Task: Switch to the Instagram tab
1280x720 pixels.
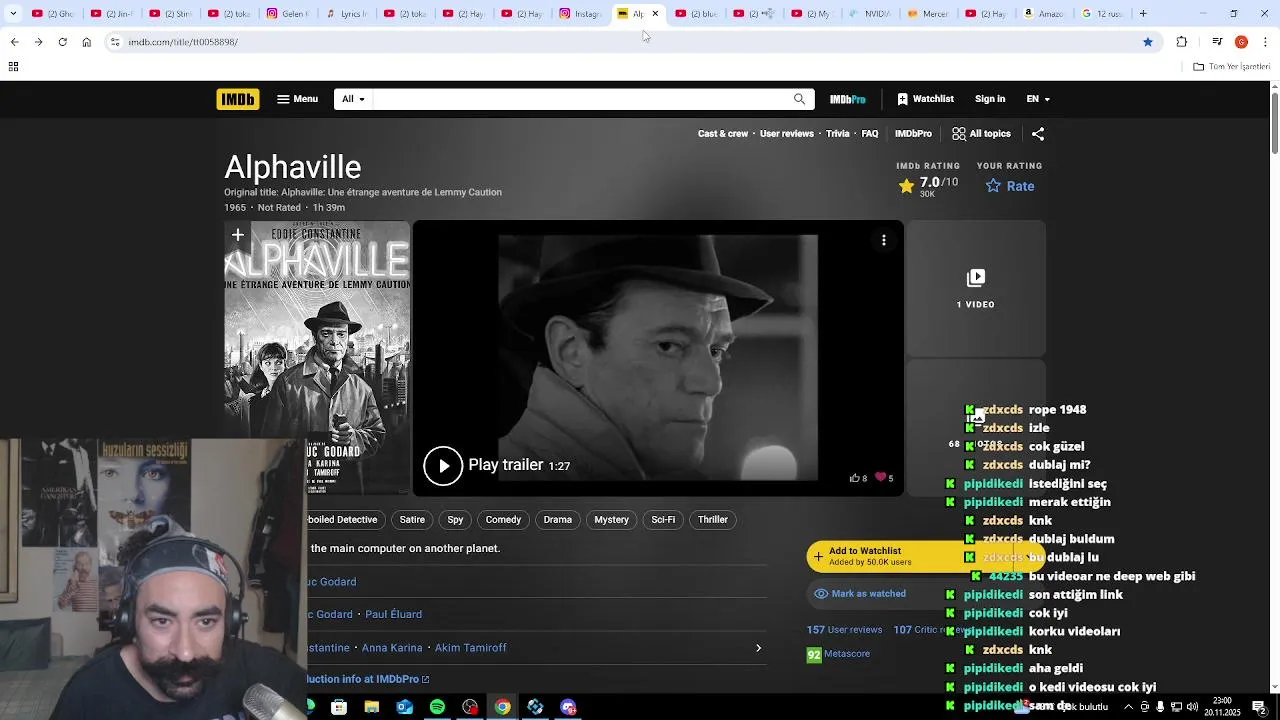Action: [580, 14]
